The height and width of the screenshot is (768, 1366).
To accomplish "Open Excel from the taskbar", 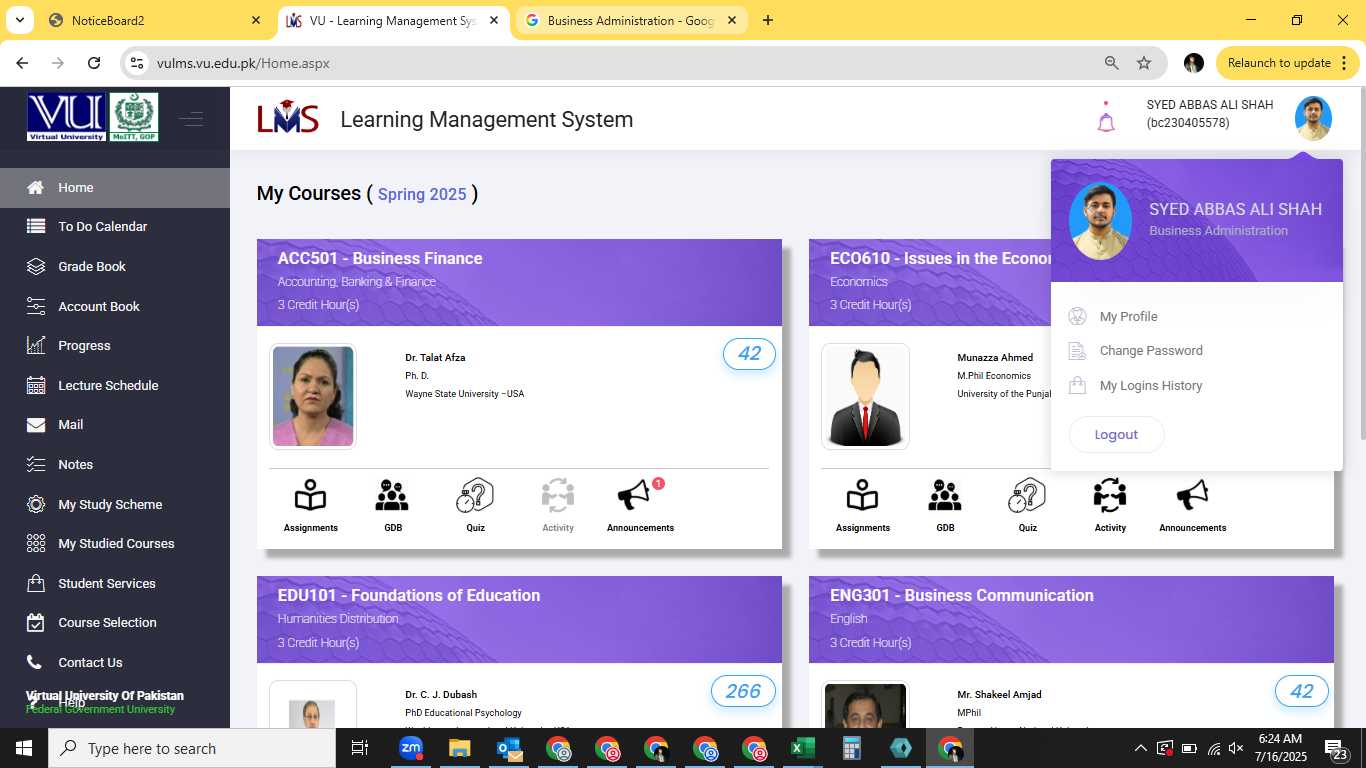I will point(802,748).
